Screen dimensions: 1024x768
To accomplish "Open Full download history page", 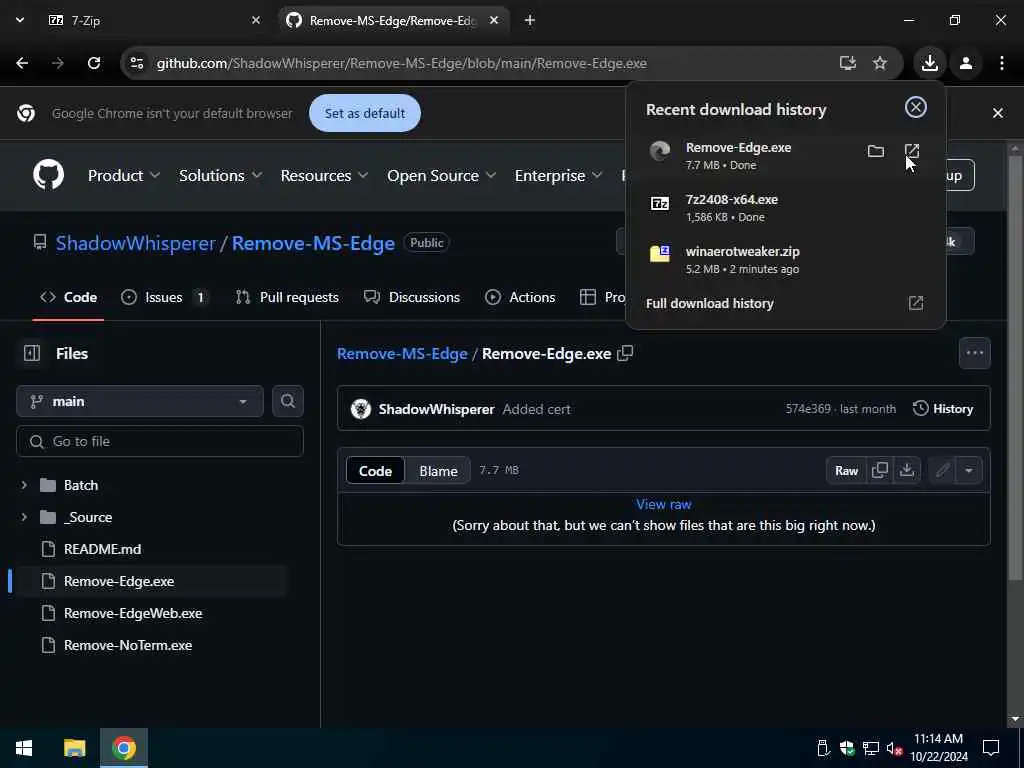I will pos(785,303).
